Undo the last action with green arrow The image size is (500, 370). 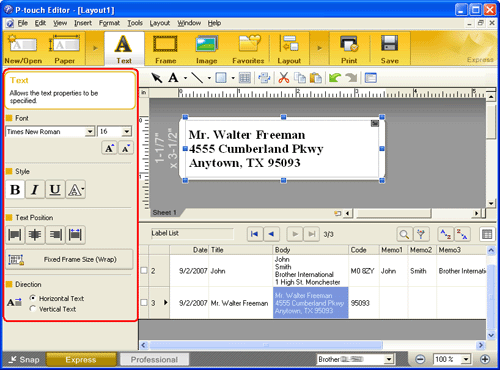tap(335, 78)
